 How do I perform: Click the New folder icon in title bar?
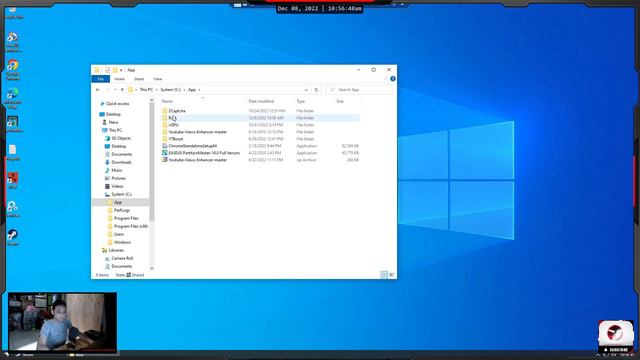115,70
